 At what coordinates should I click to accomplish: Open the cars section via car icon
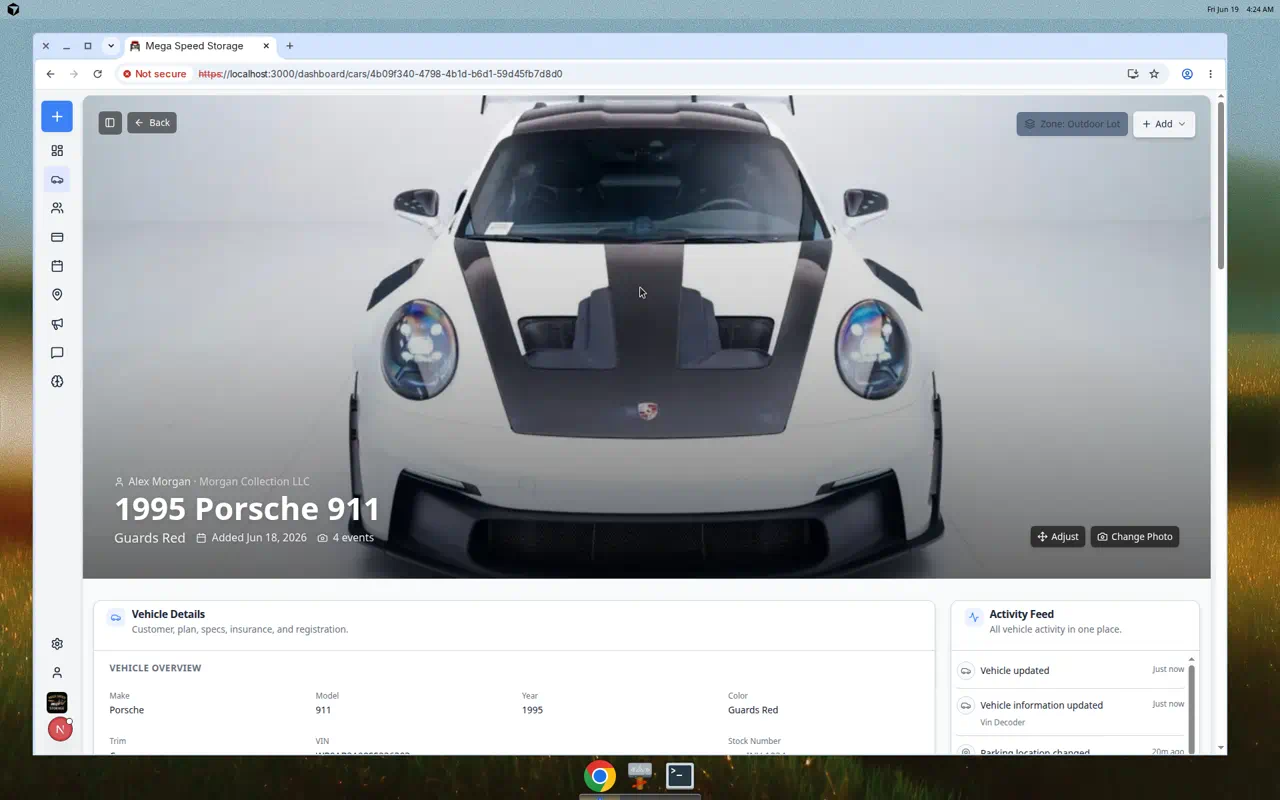57,180
